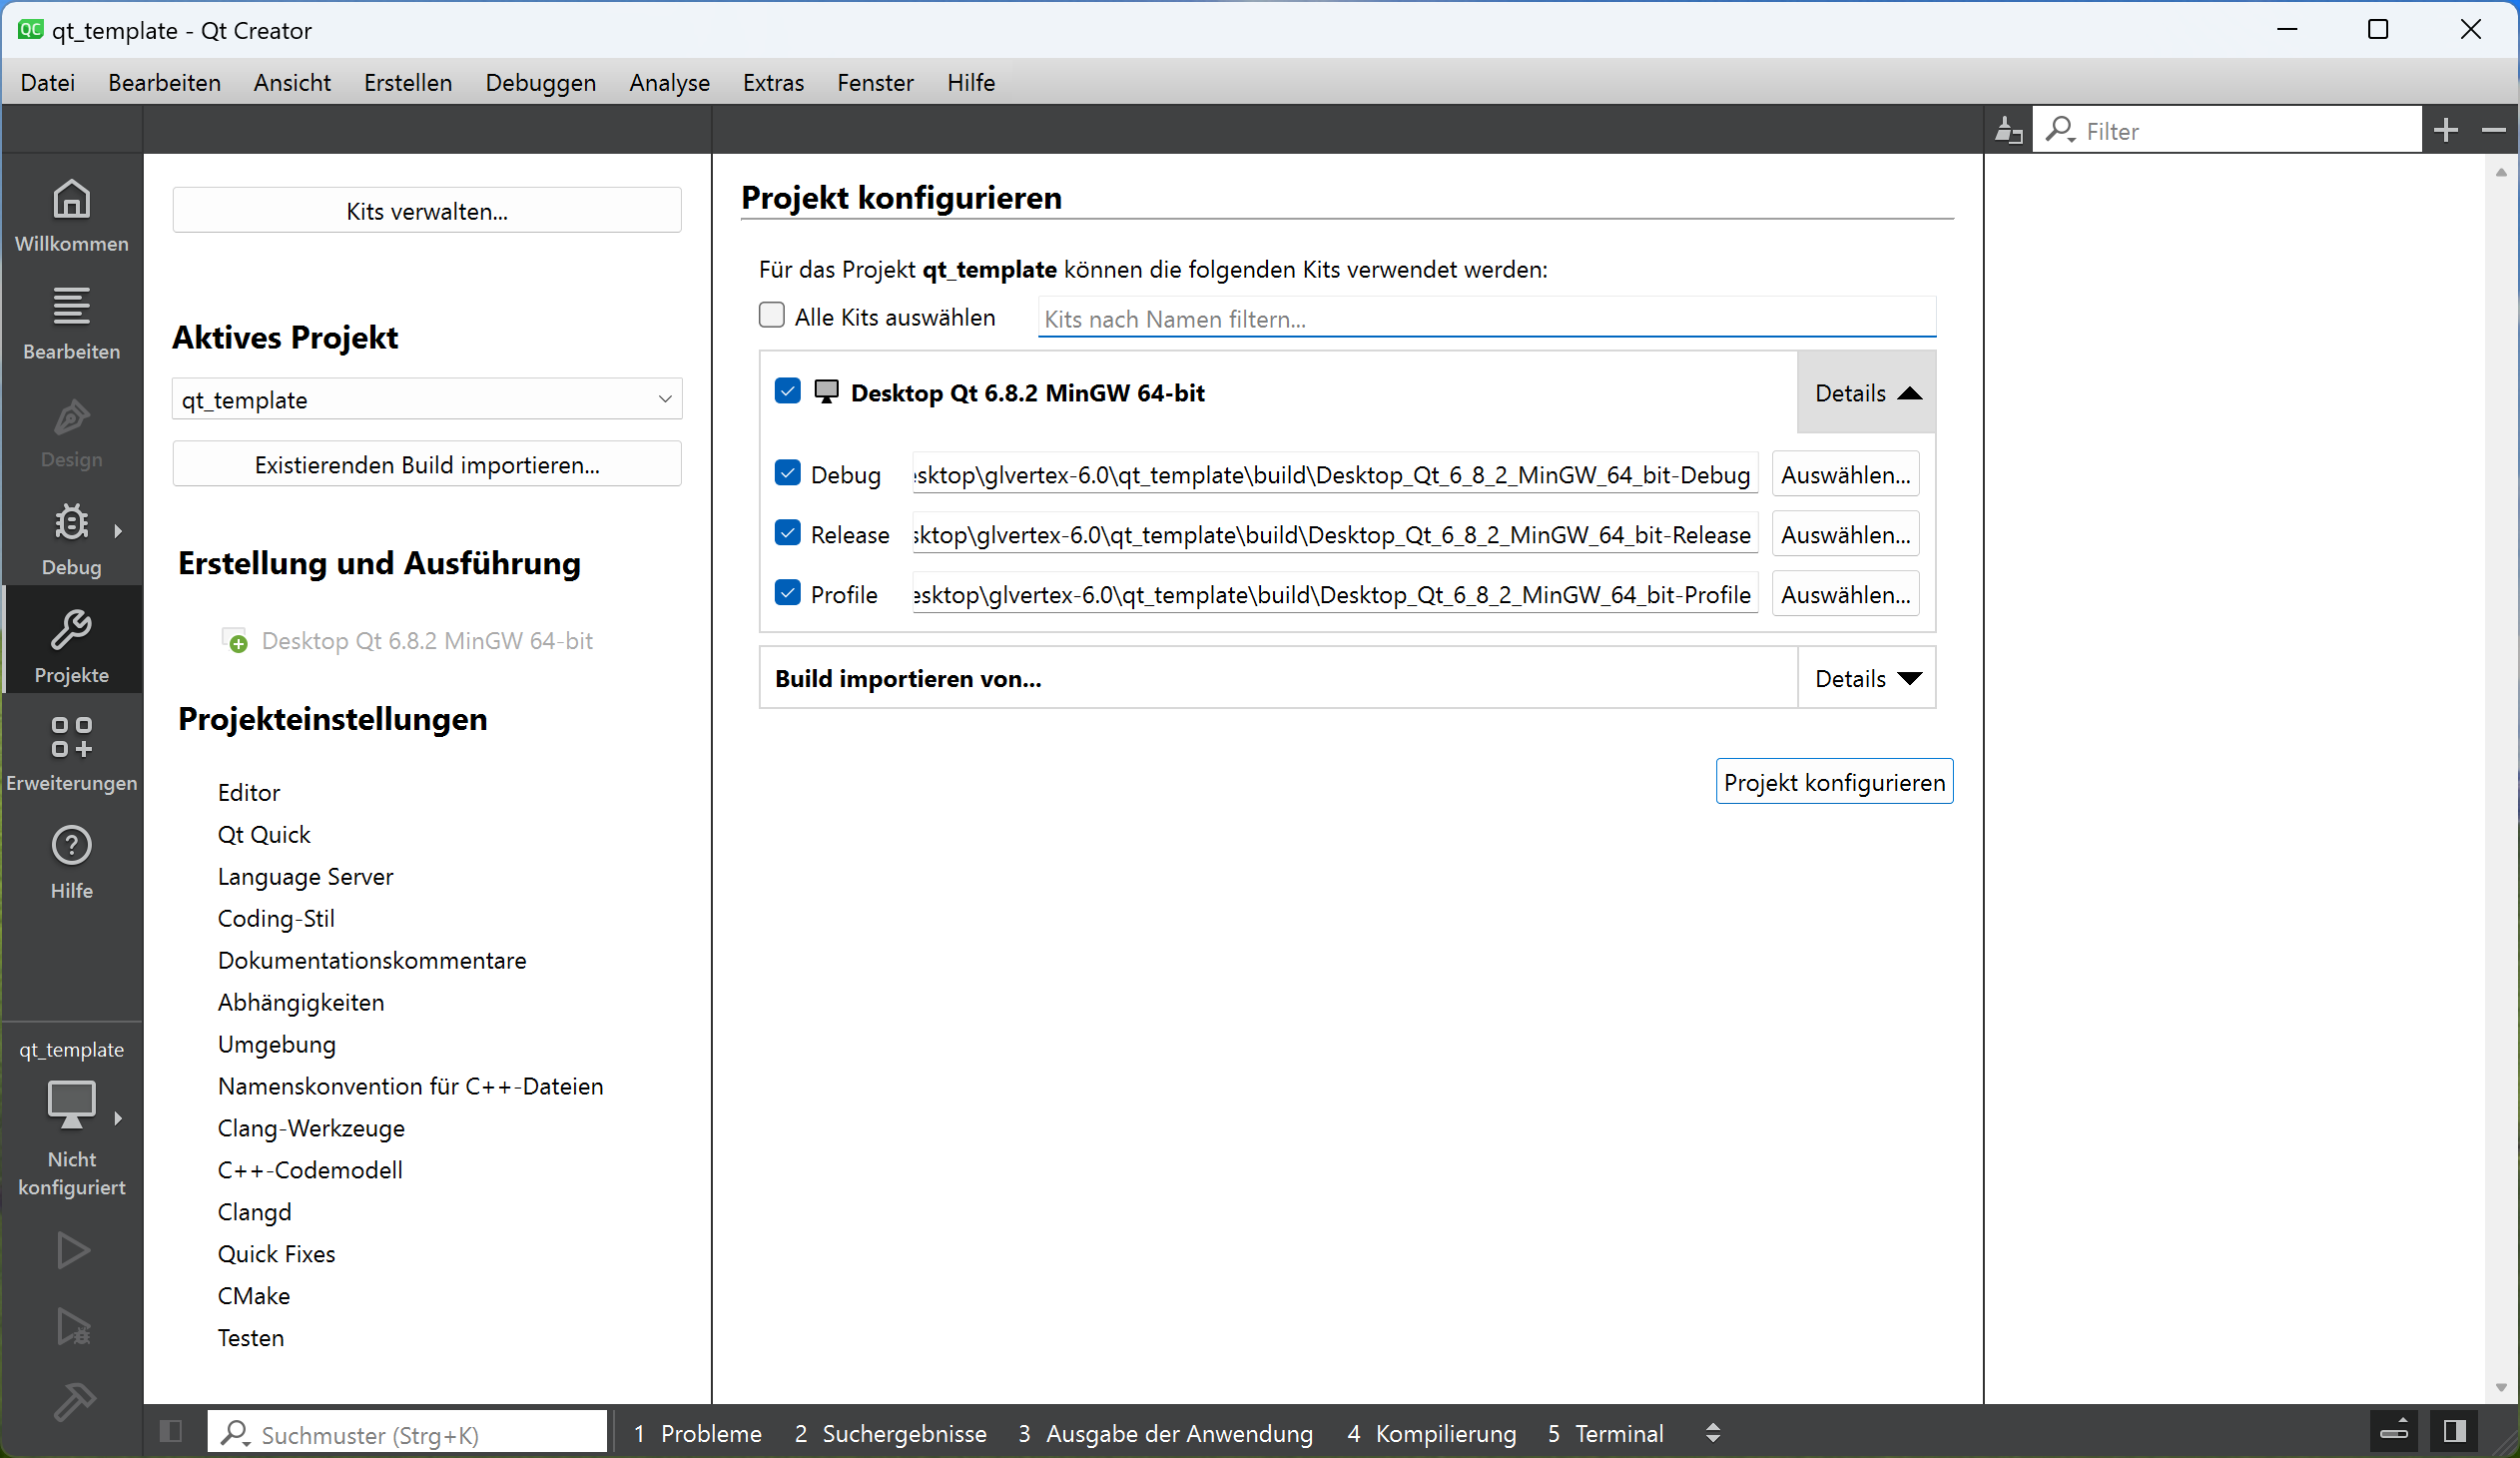Image resolution: width=2520 pixels, height=1458 pixels.
Task: Click the search magnifier in locator
Action: tap(235, 1432)
